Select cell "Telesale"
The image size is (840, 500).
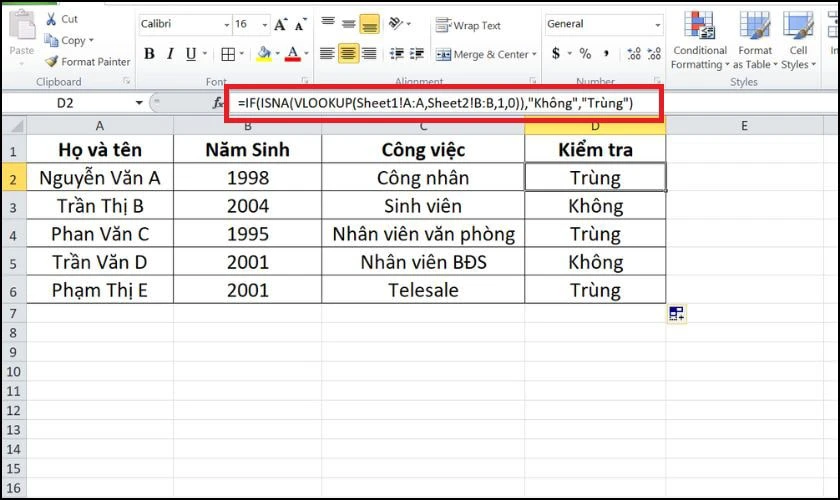[x=423, y=290]
